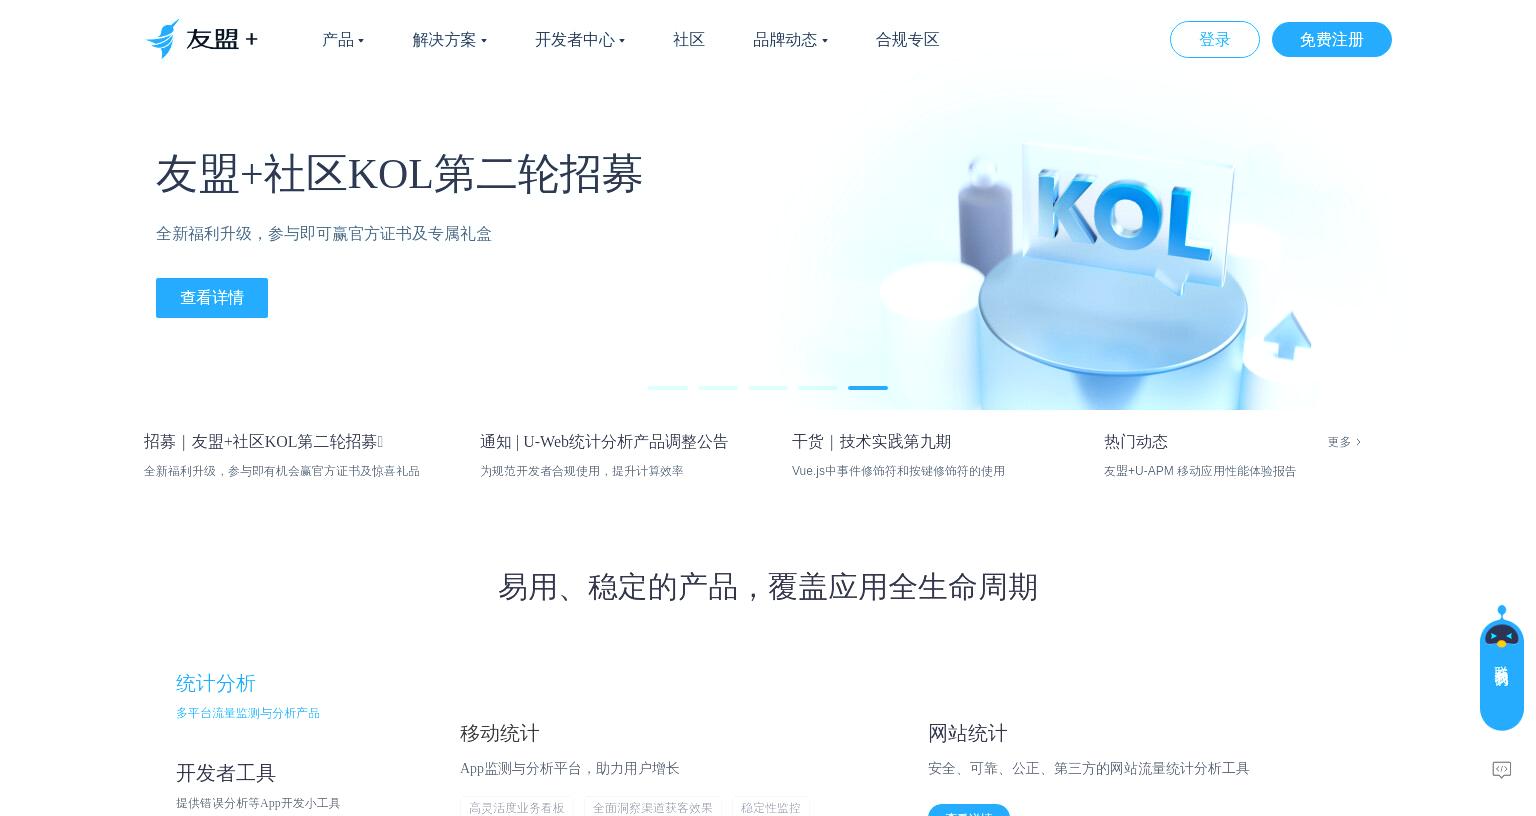The height and width of the screenshot is (816, 1536).
Task: Click the 登录 button
Action: (1215, 40)
